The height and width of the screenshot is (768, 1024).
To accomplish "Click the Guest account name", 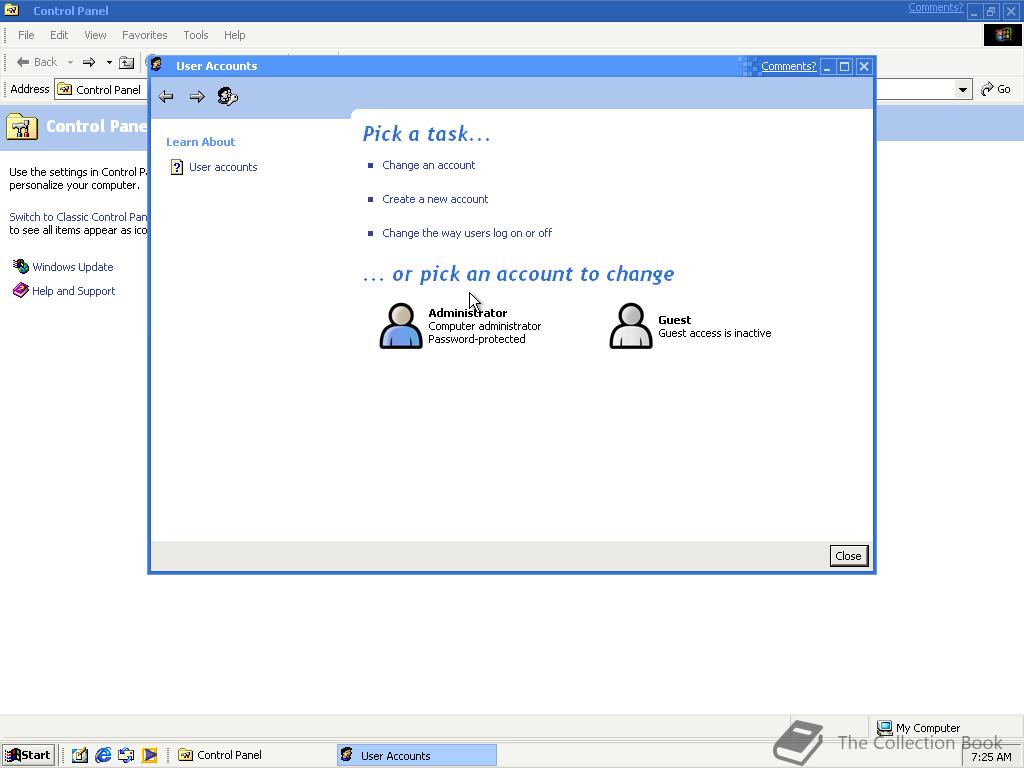I will (x=675, y=320).
